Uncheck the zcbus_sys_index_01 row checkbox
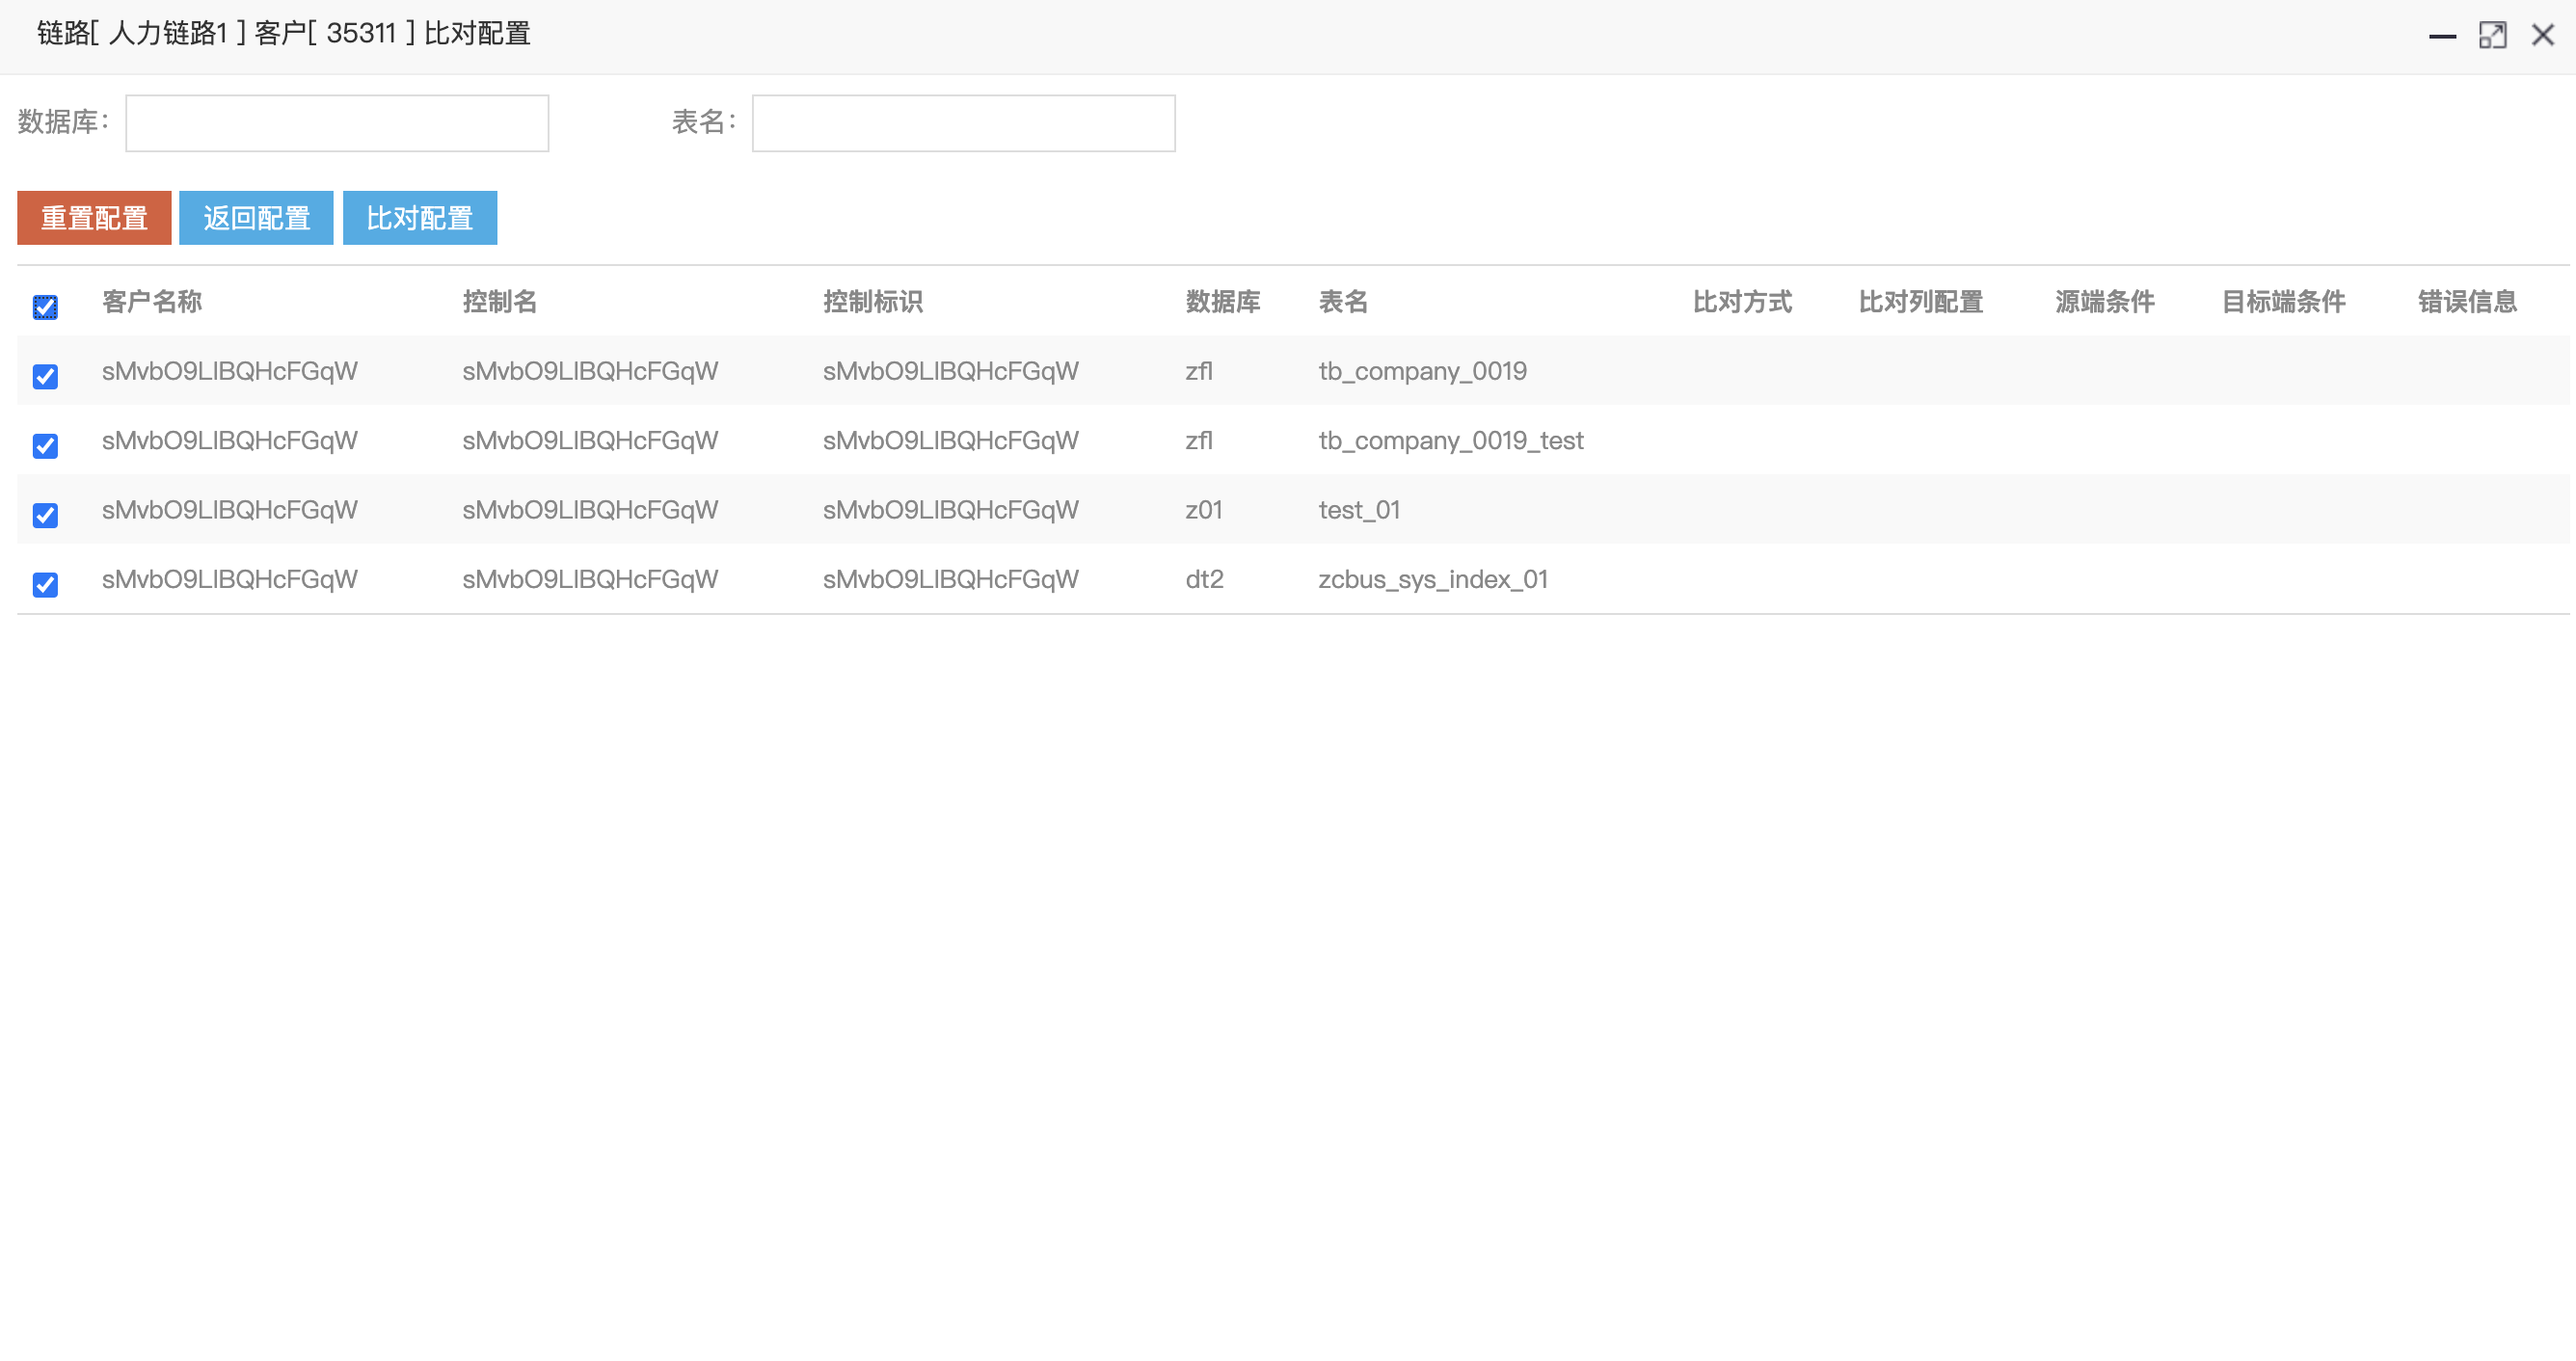Screen dimensions: 2576x1361 (x=45, y=584)
